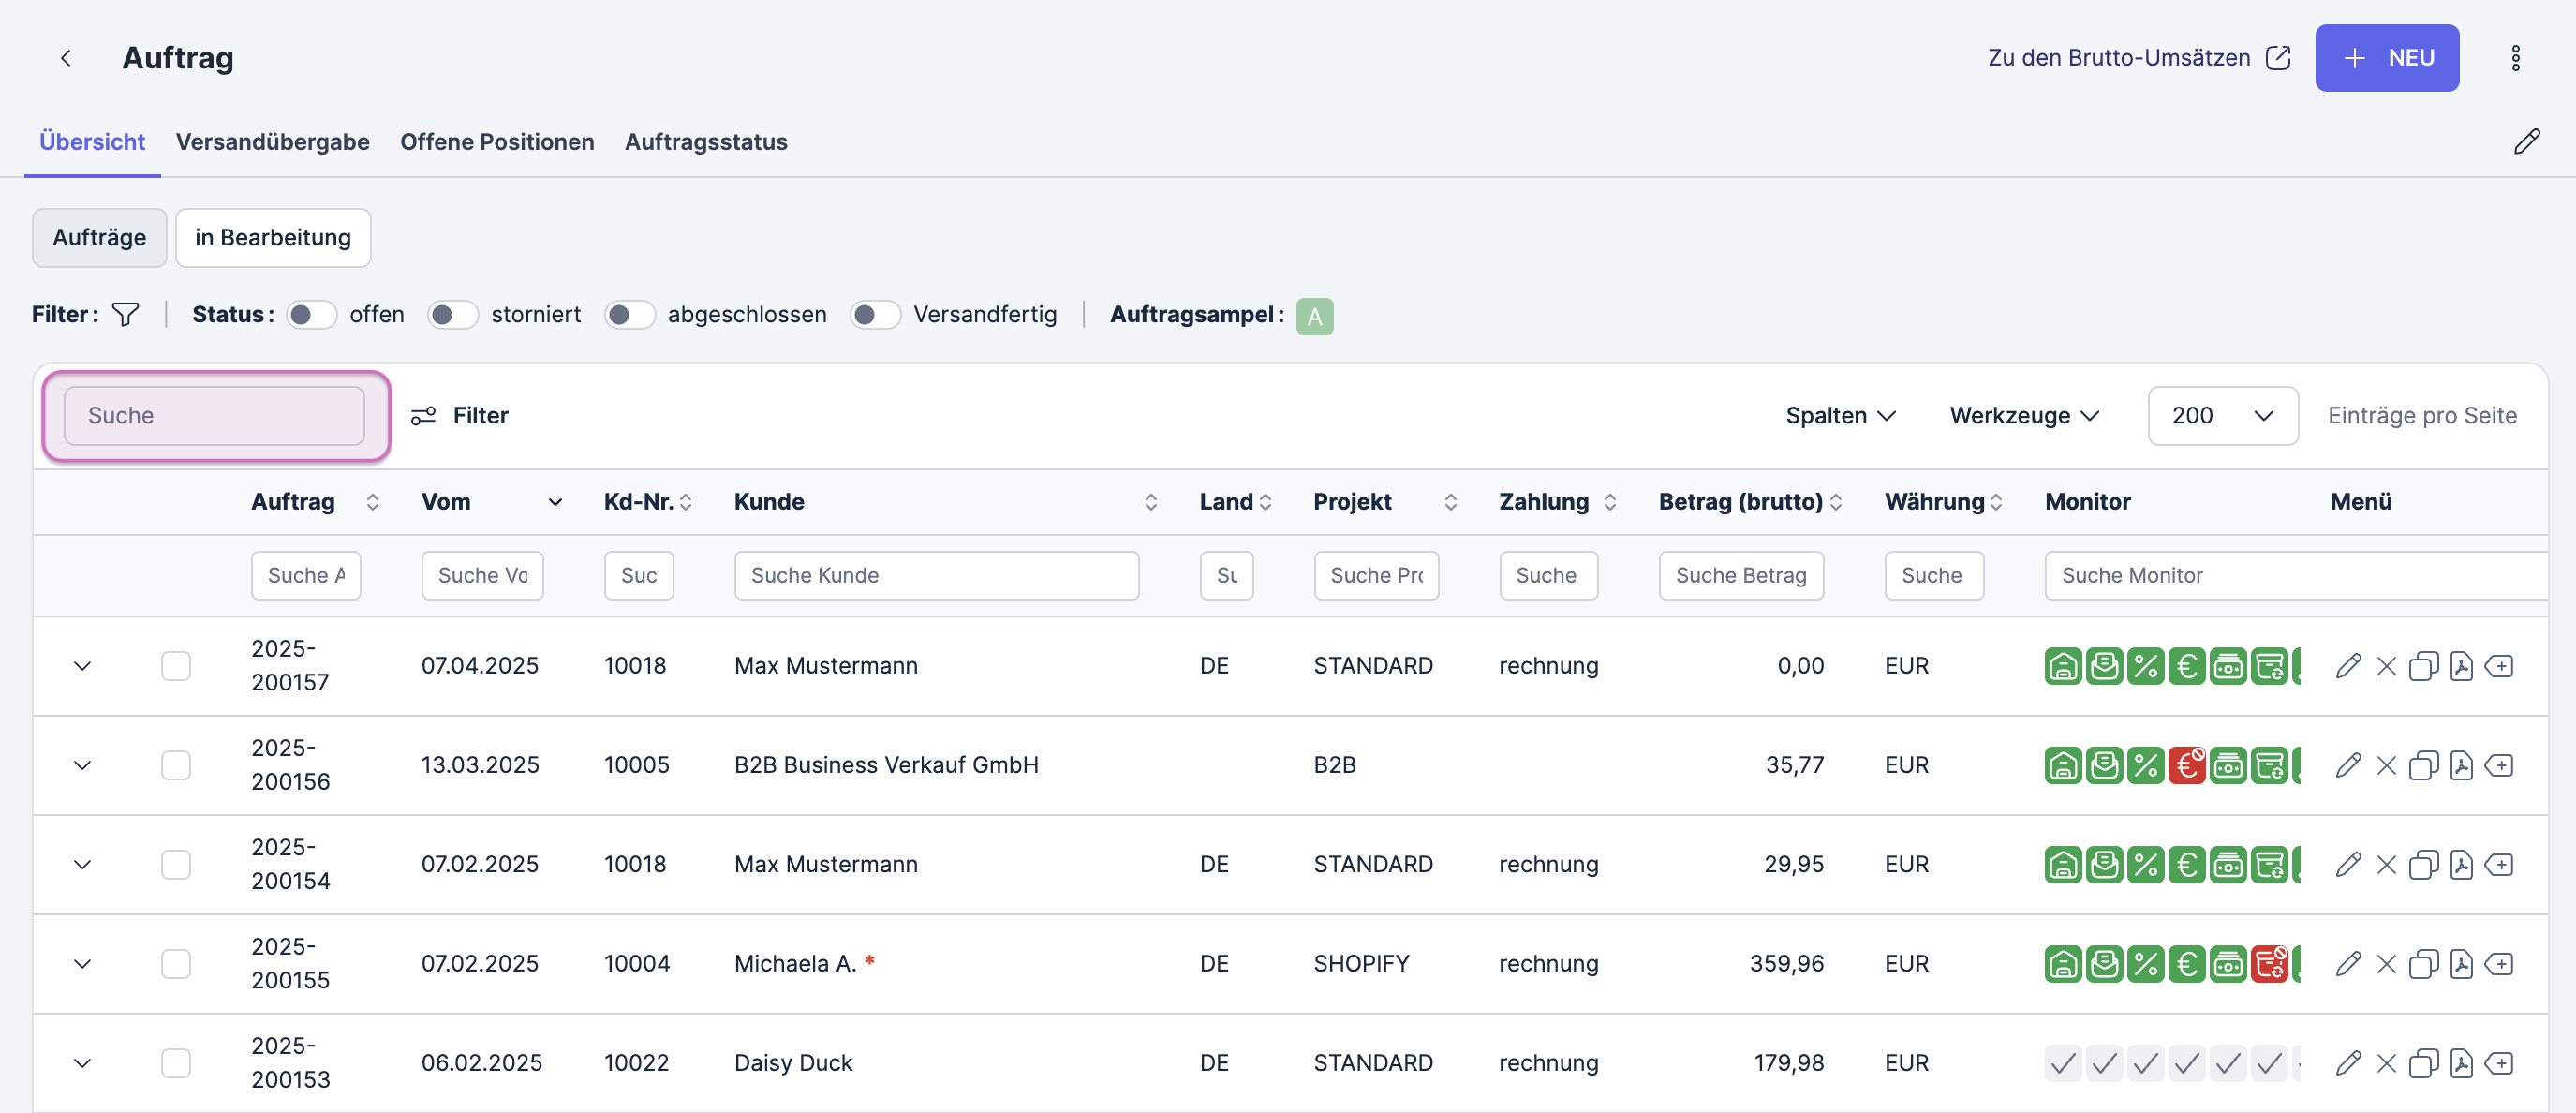2576x1113 pixels.
Task: Open the Spalten dropdown
Action: click(x=1840, y=416)
